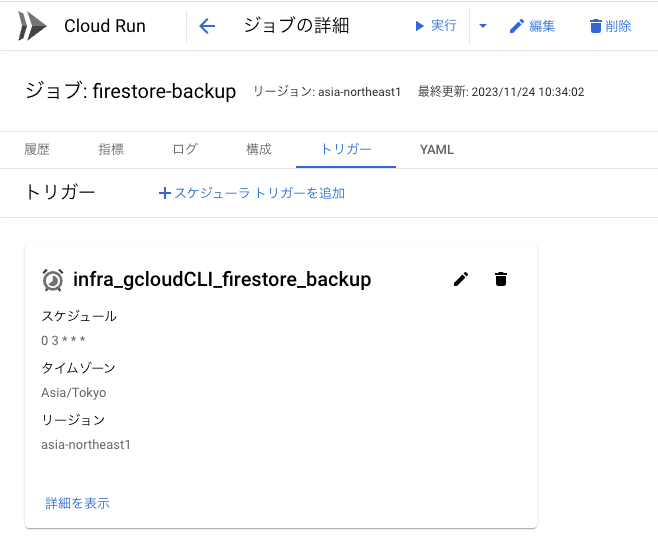The height and width of the screenshot is (557, 658).
Task: Run the job with 実行 button
Action: (435, 26)
